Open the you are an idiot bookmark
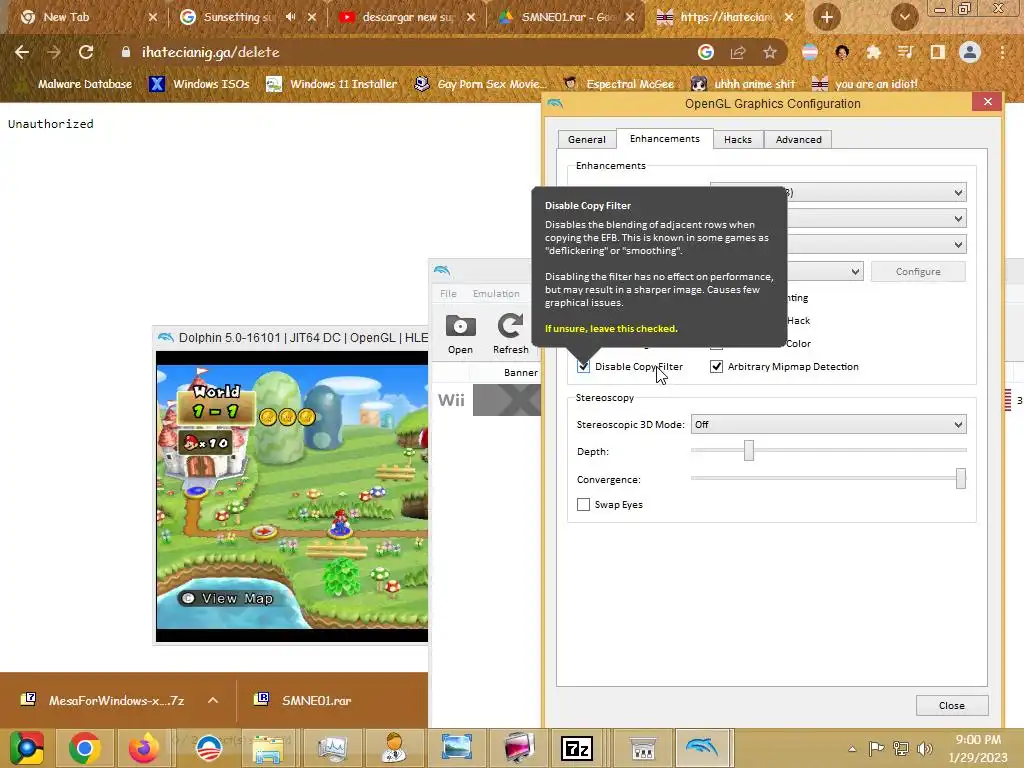Screen dimensions: 1024x768 [x=865, y=84]
